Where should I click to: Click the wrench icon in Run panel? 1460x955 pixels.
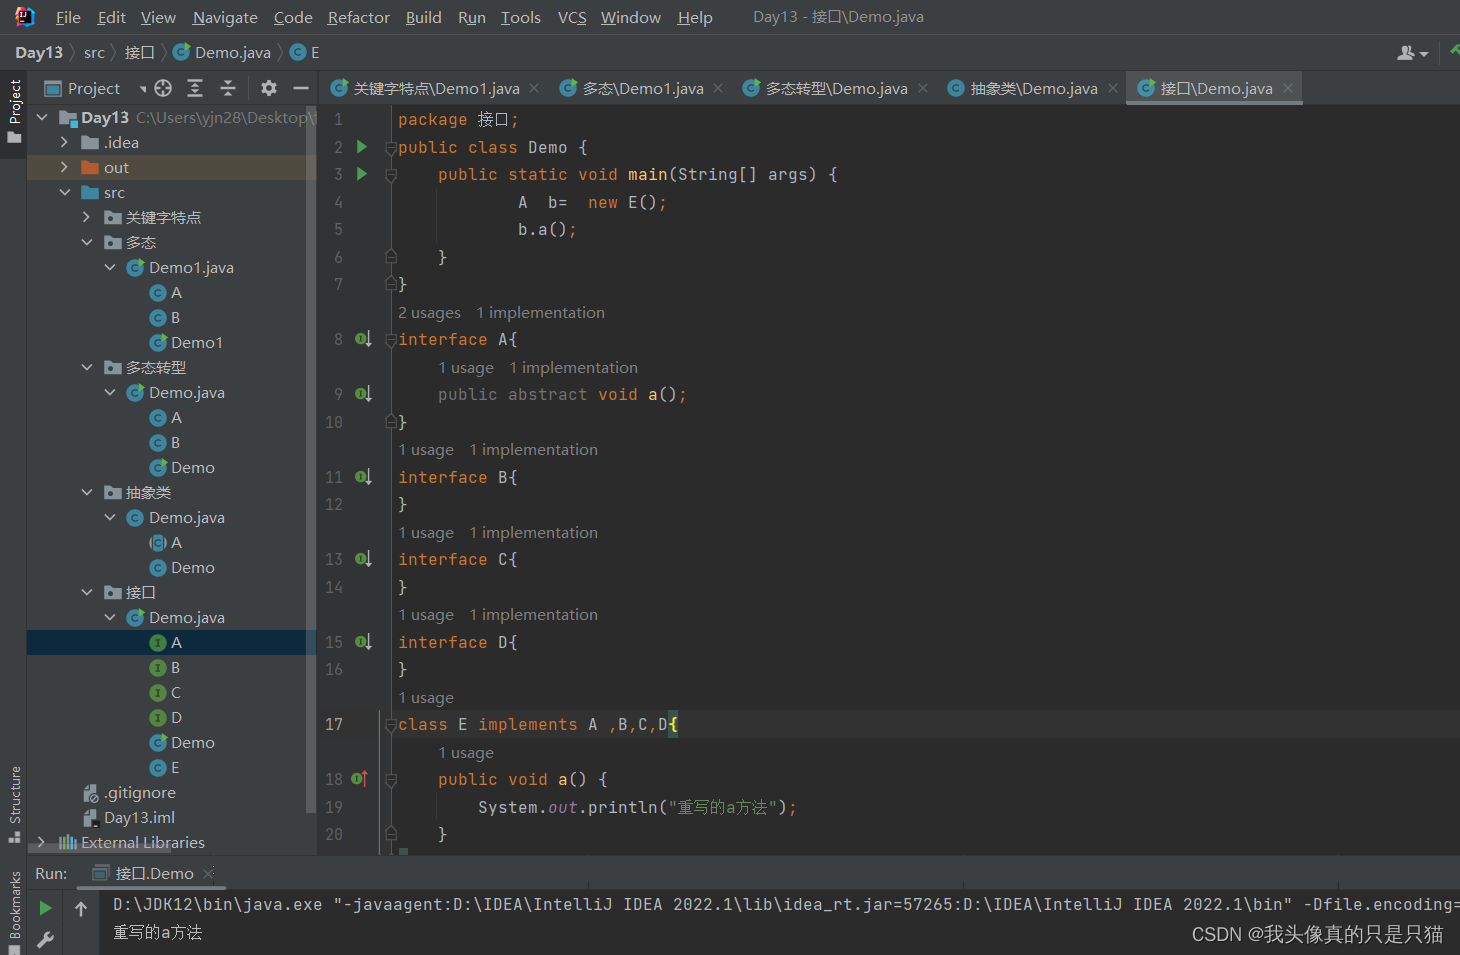[x=45, y=939]
